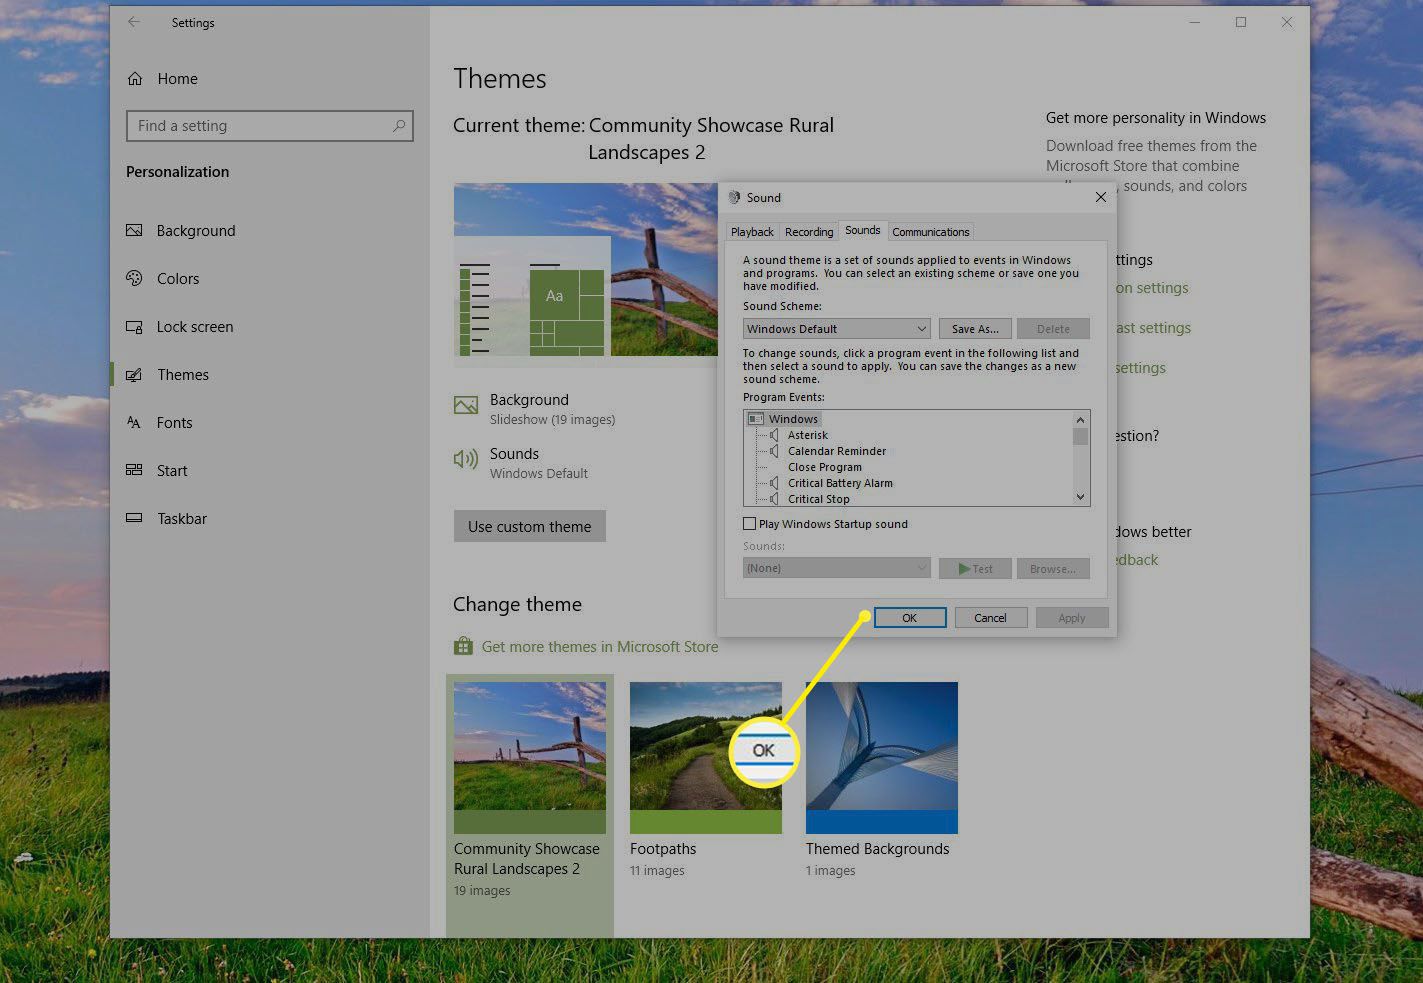Click the current theme preview image
1423x983 pixels.
pyautogui.click(x=586, y=270)
